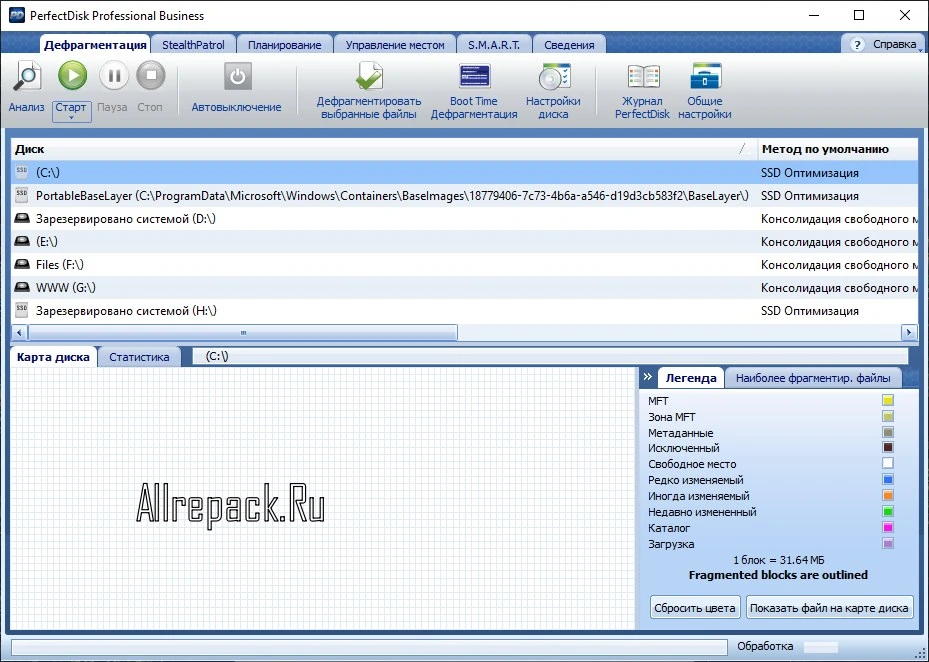Open the Планирование tab
Viewport: 929px width, 662px height.
click(284, 45)
